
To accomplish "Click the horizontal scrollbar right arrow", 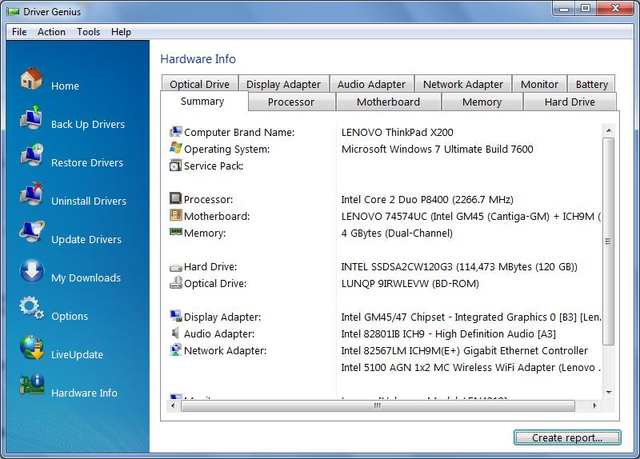I will point(594,406).
